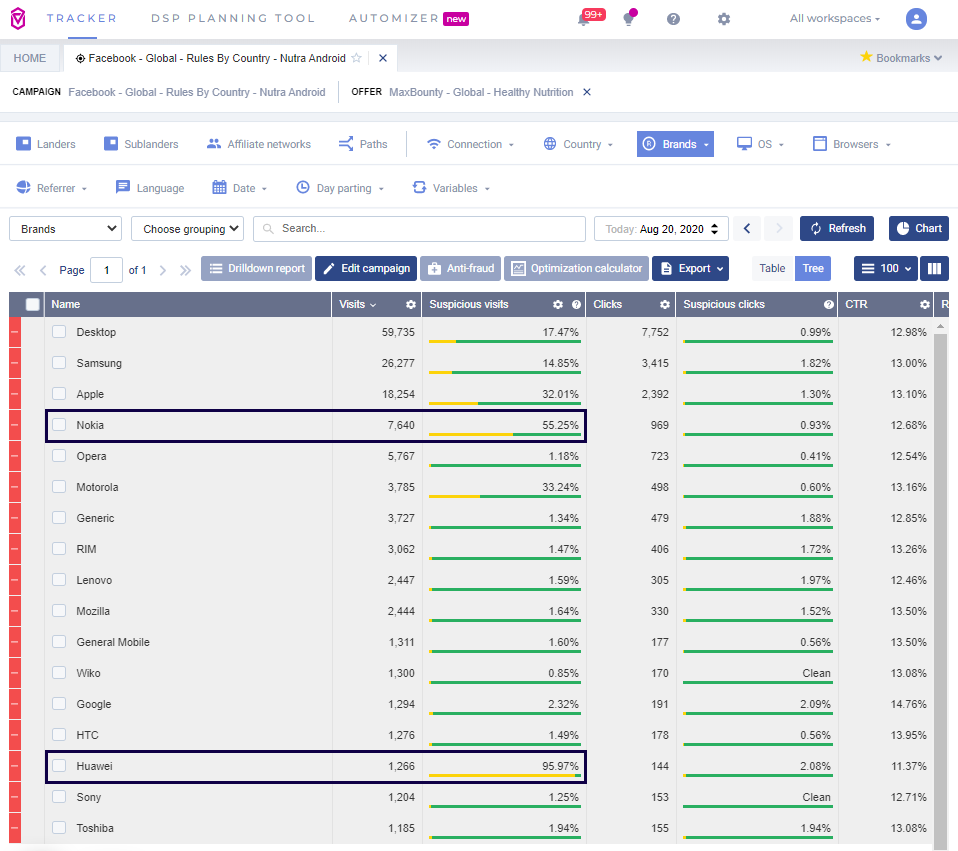Viewport: 958px width, 851px height.
Task: Click the column layout icon button
Action: pos(935,268)
